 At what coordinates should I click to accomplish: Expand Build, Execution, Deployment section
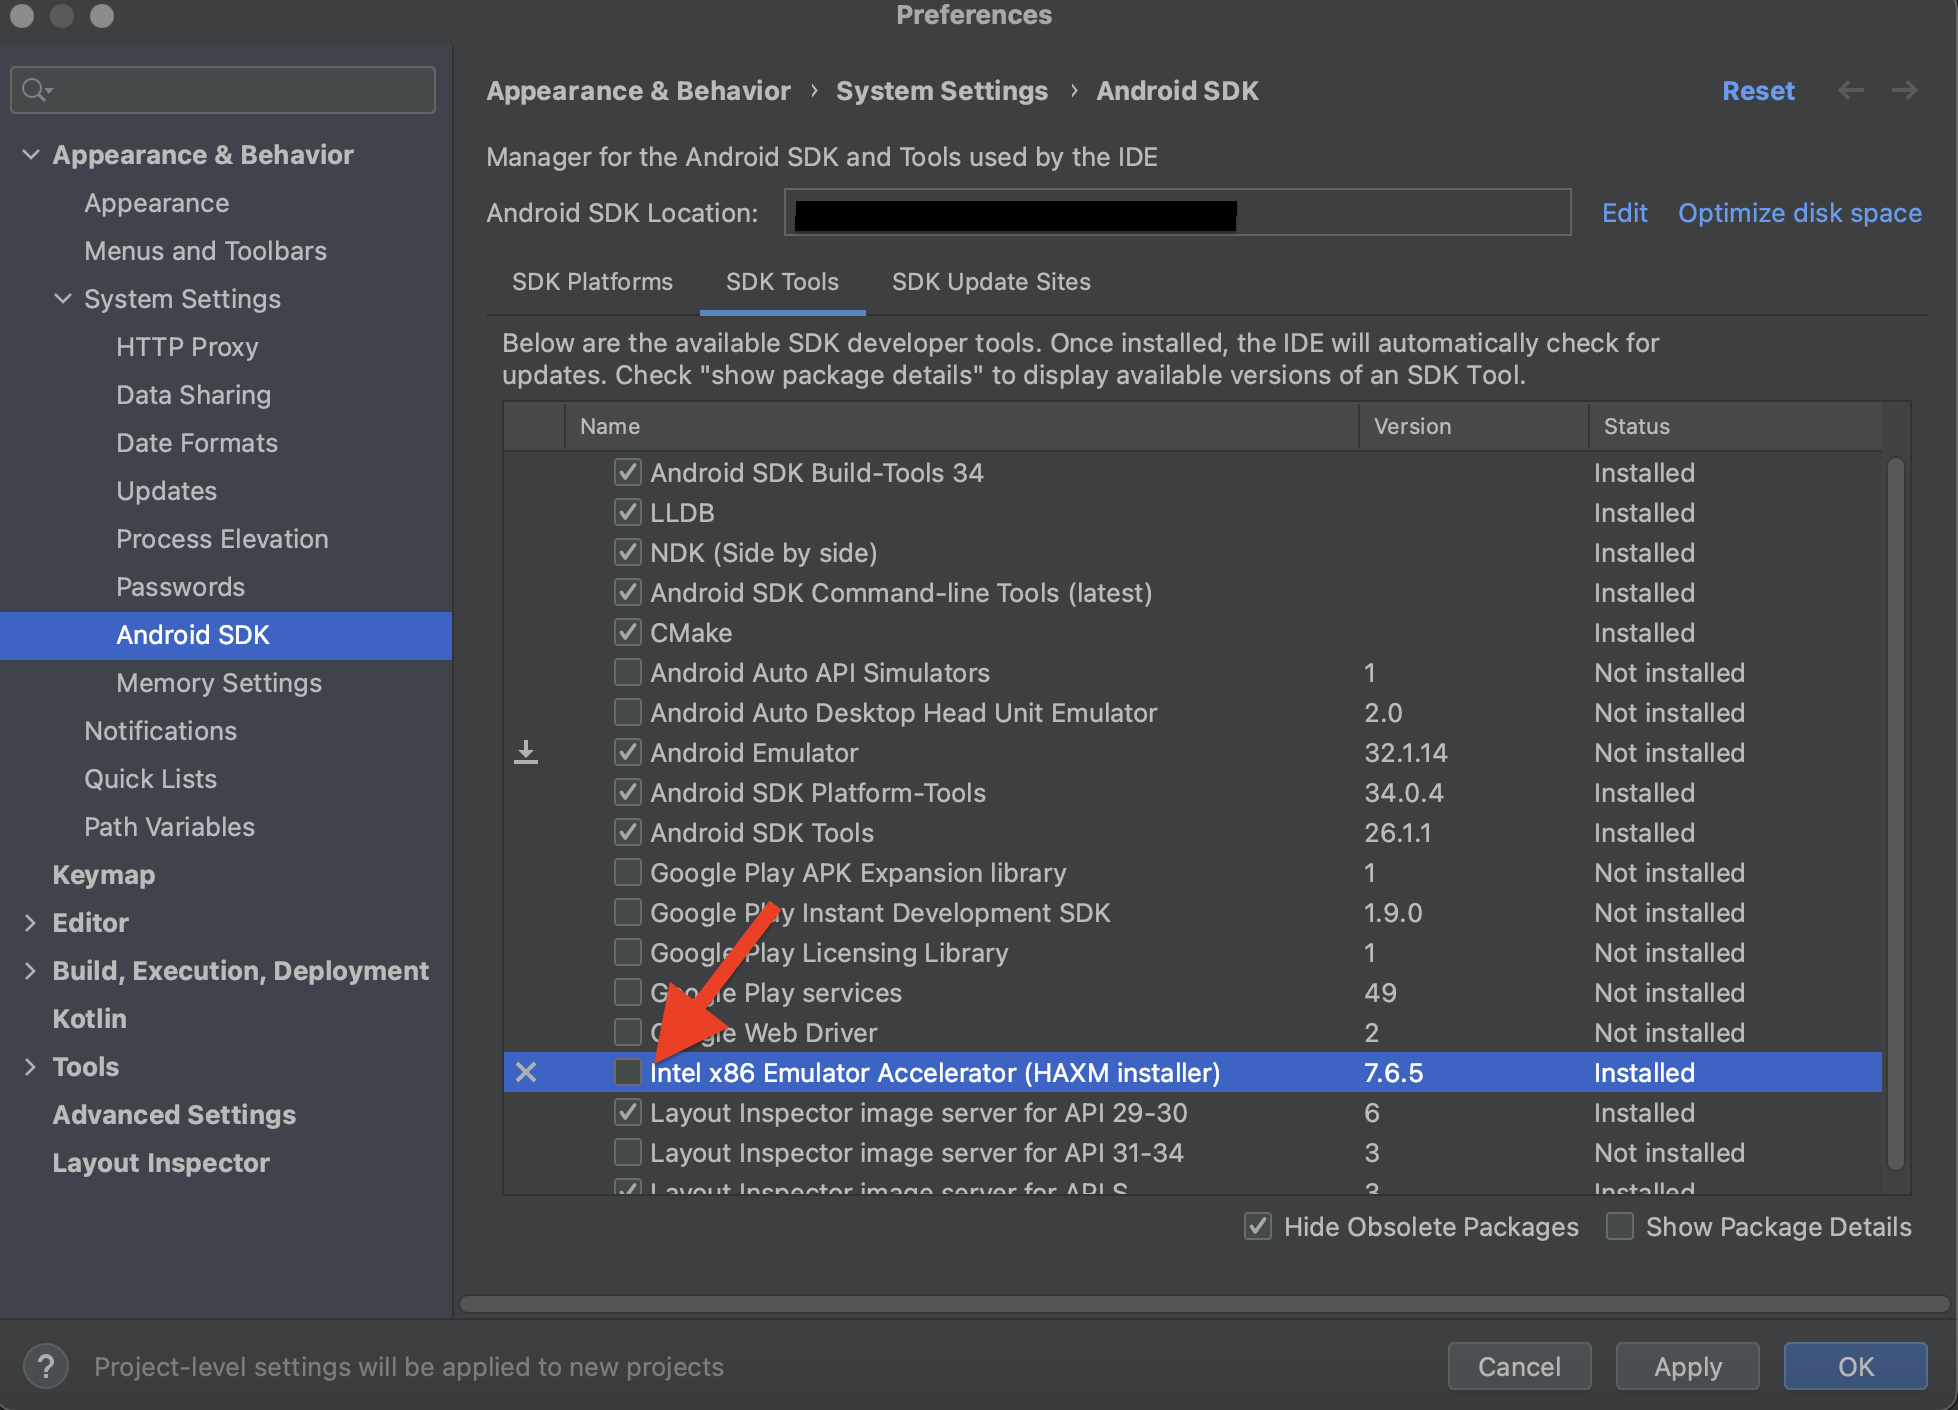pos(30,971)
